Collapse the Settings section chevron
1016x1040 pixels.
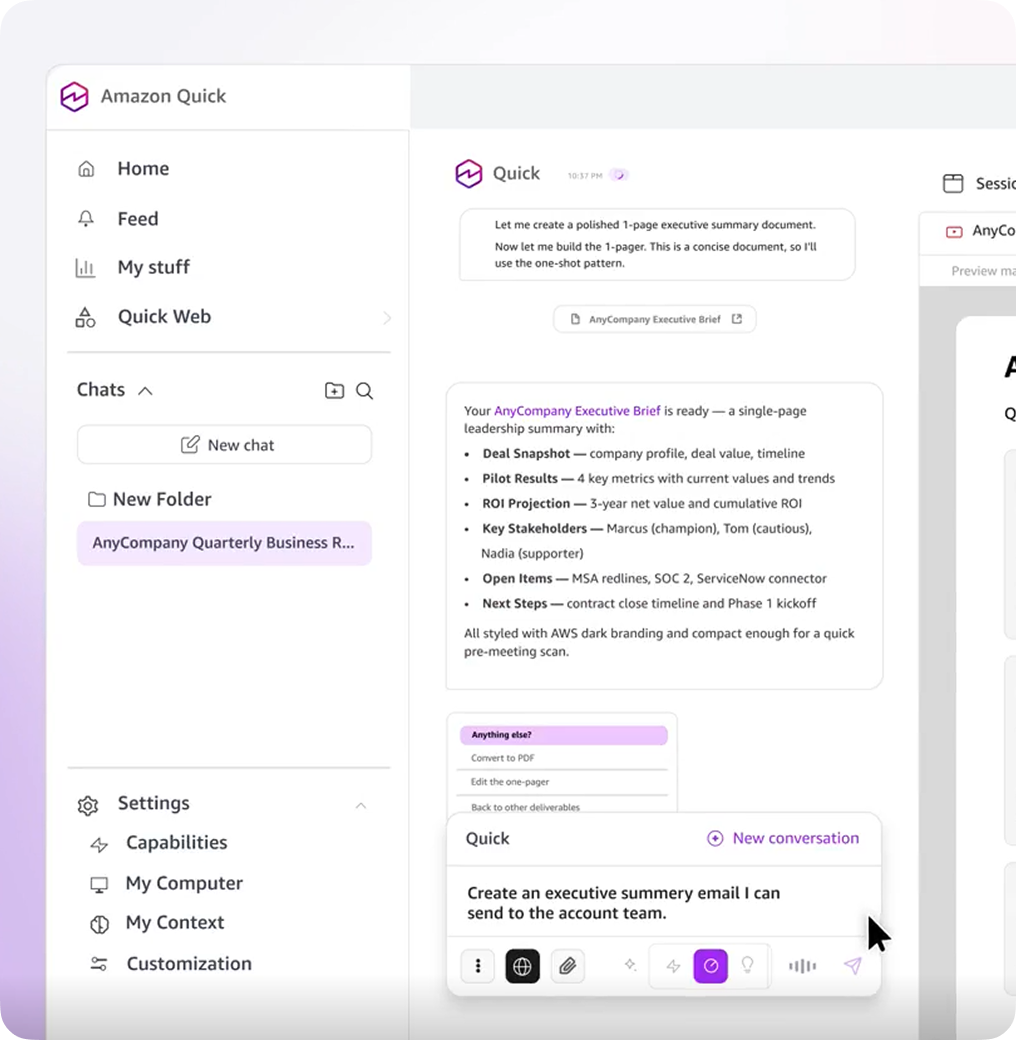(x=361, y=805)
